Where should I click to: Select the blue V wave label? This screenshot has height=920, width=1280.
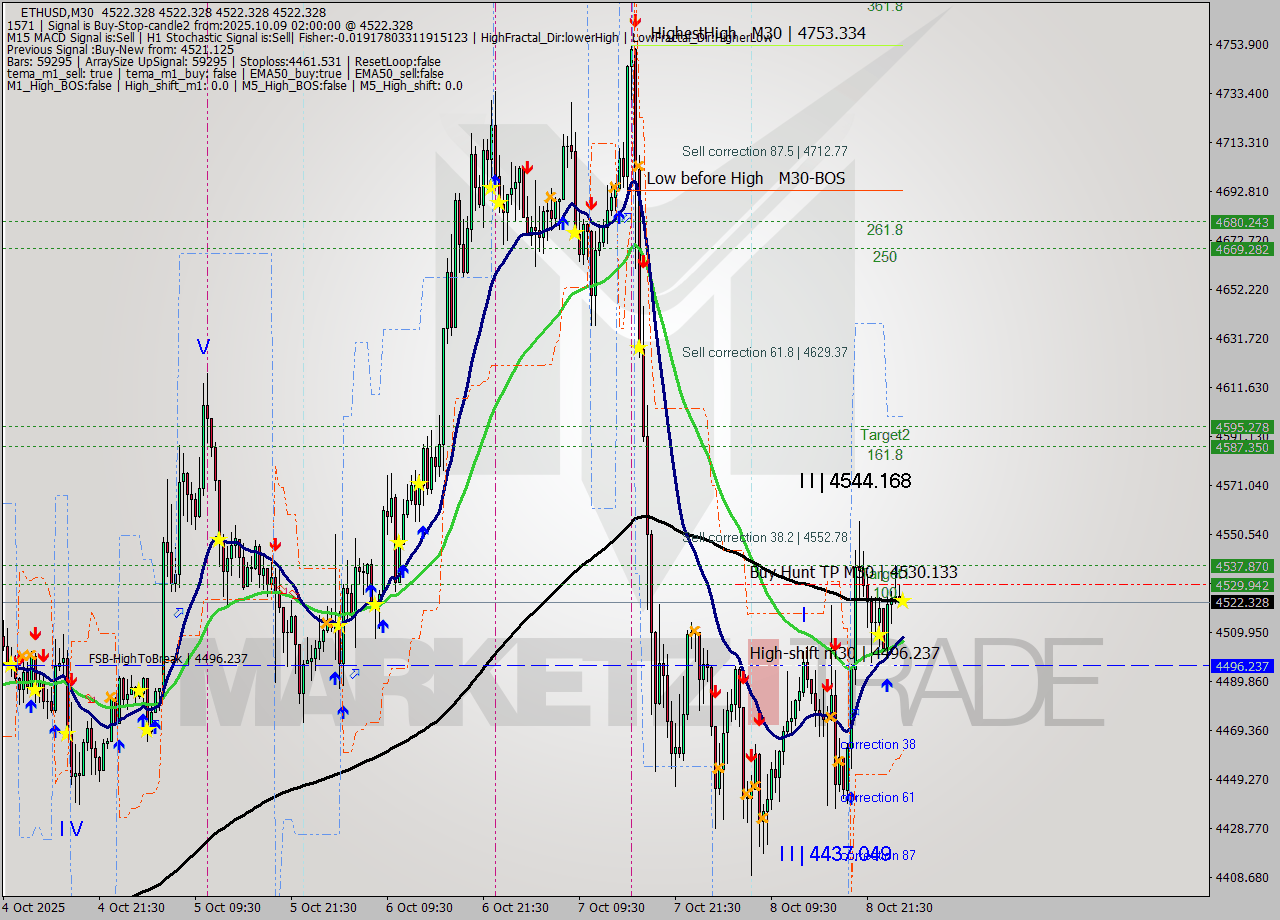[x=203, y=347]
